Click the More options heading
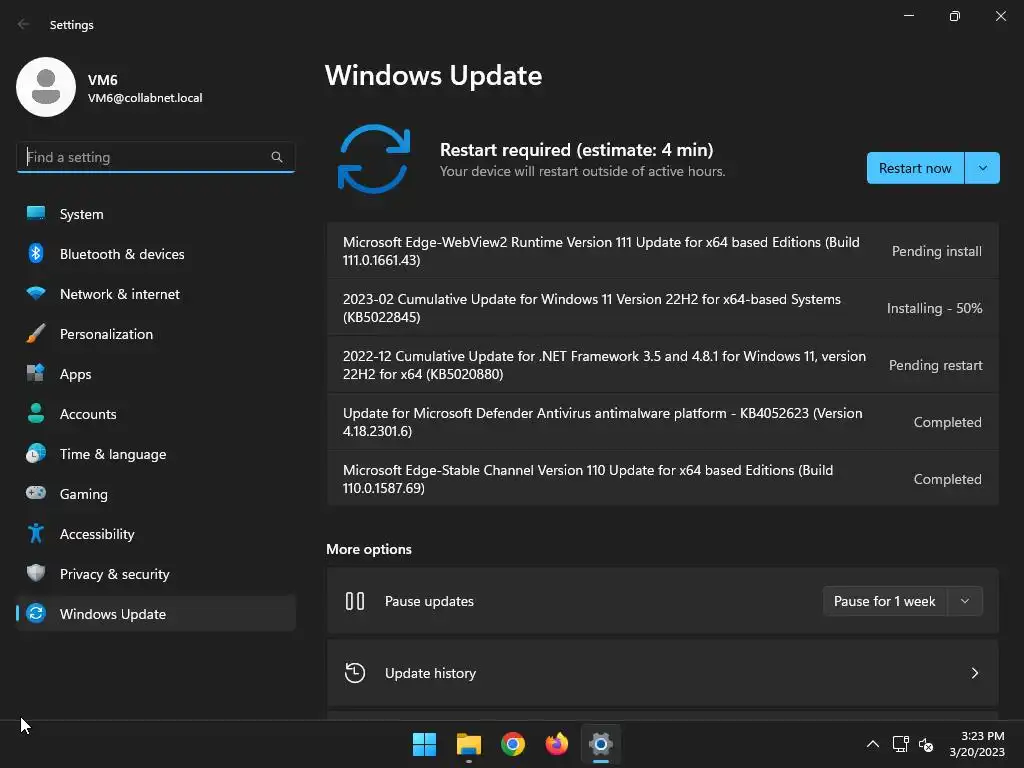The image size is (1024, 768). [x=369, y=549]
